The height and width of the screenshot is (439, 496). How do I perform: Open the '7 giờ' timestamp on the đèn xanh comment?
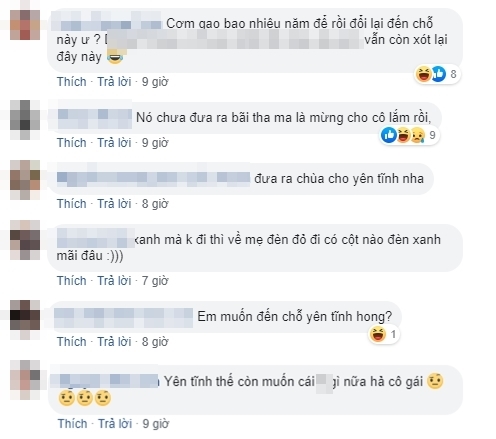[x=155, y=281]
